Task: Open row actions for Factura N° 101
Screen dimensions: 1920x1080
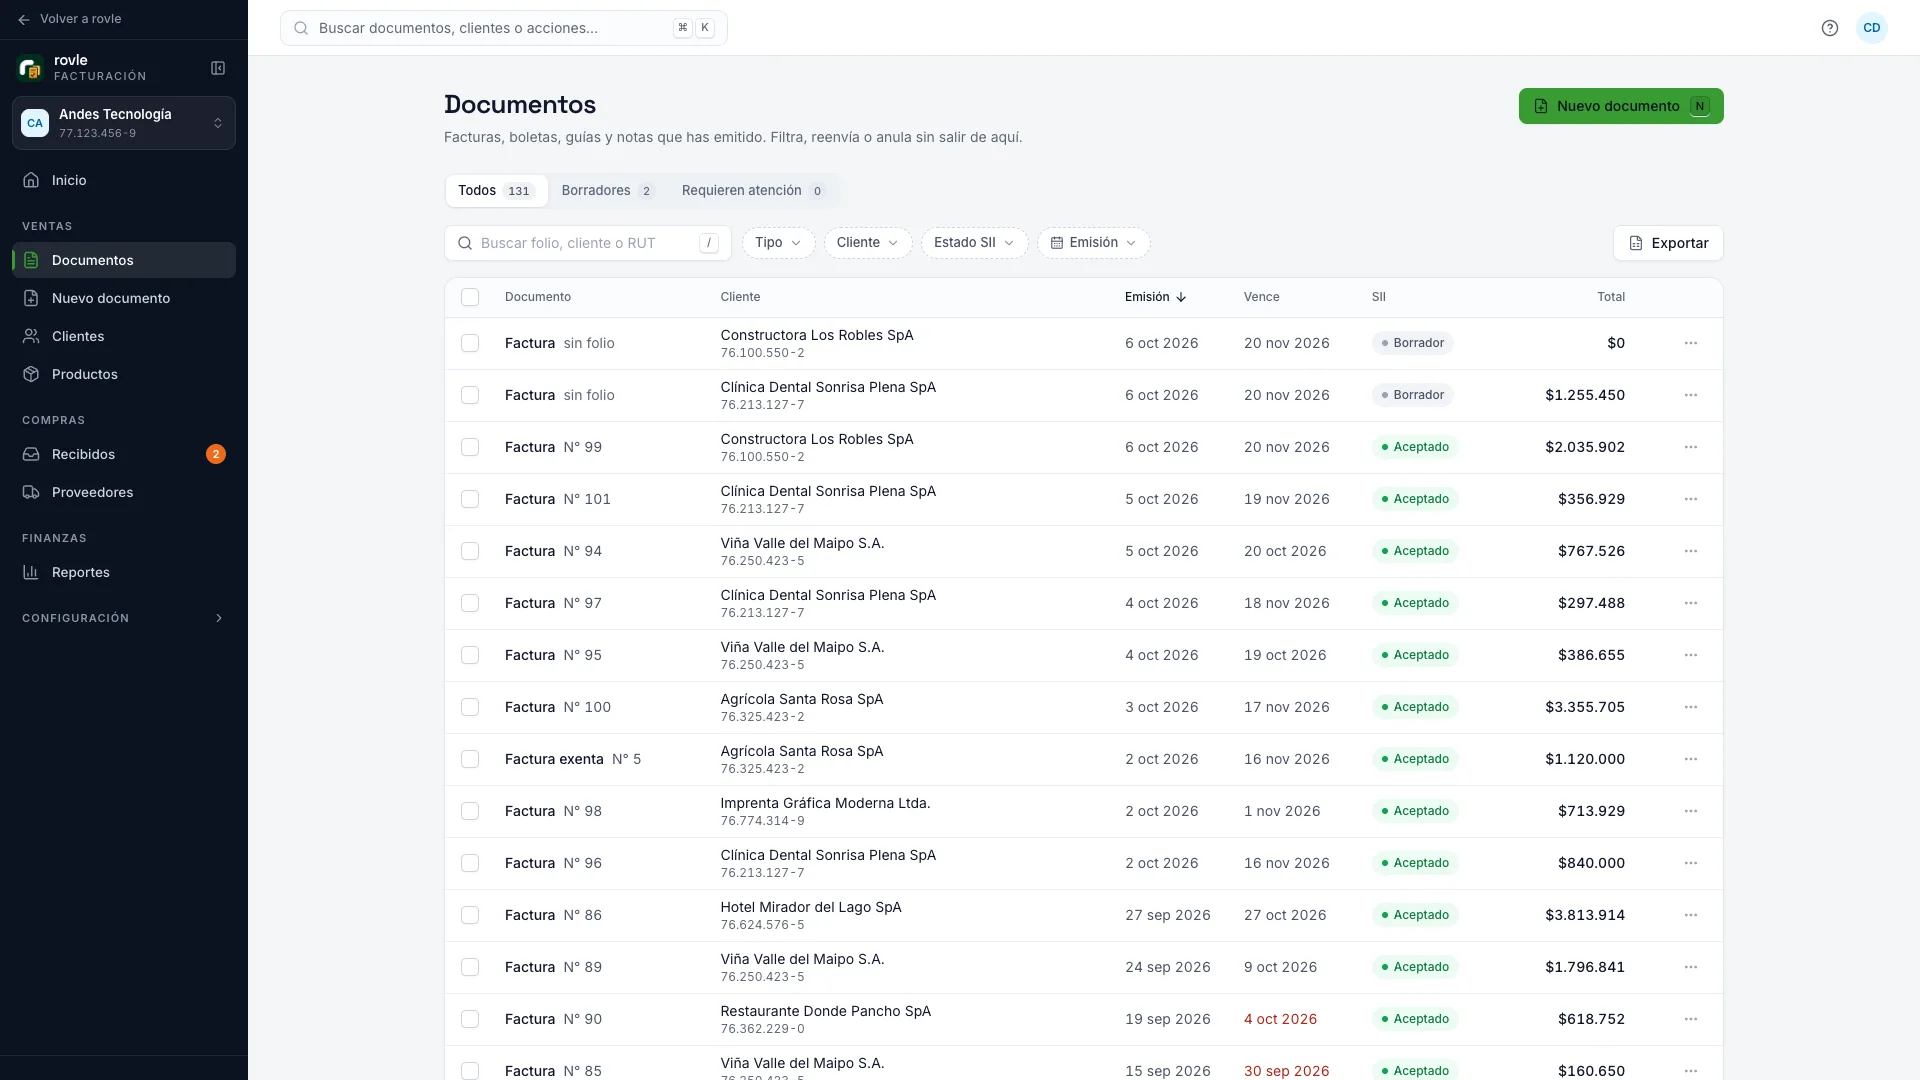Action: (x=1691, y=499)
